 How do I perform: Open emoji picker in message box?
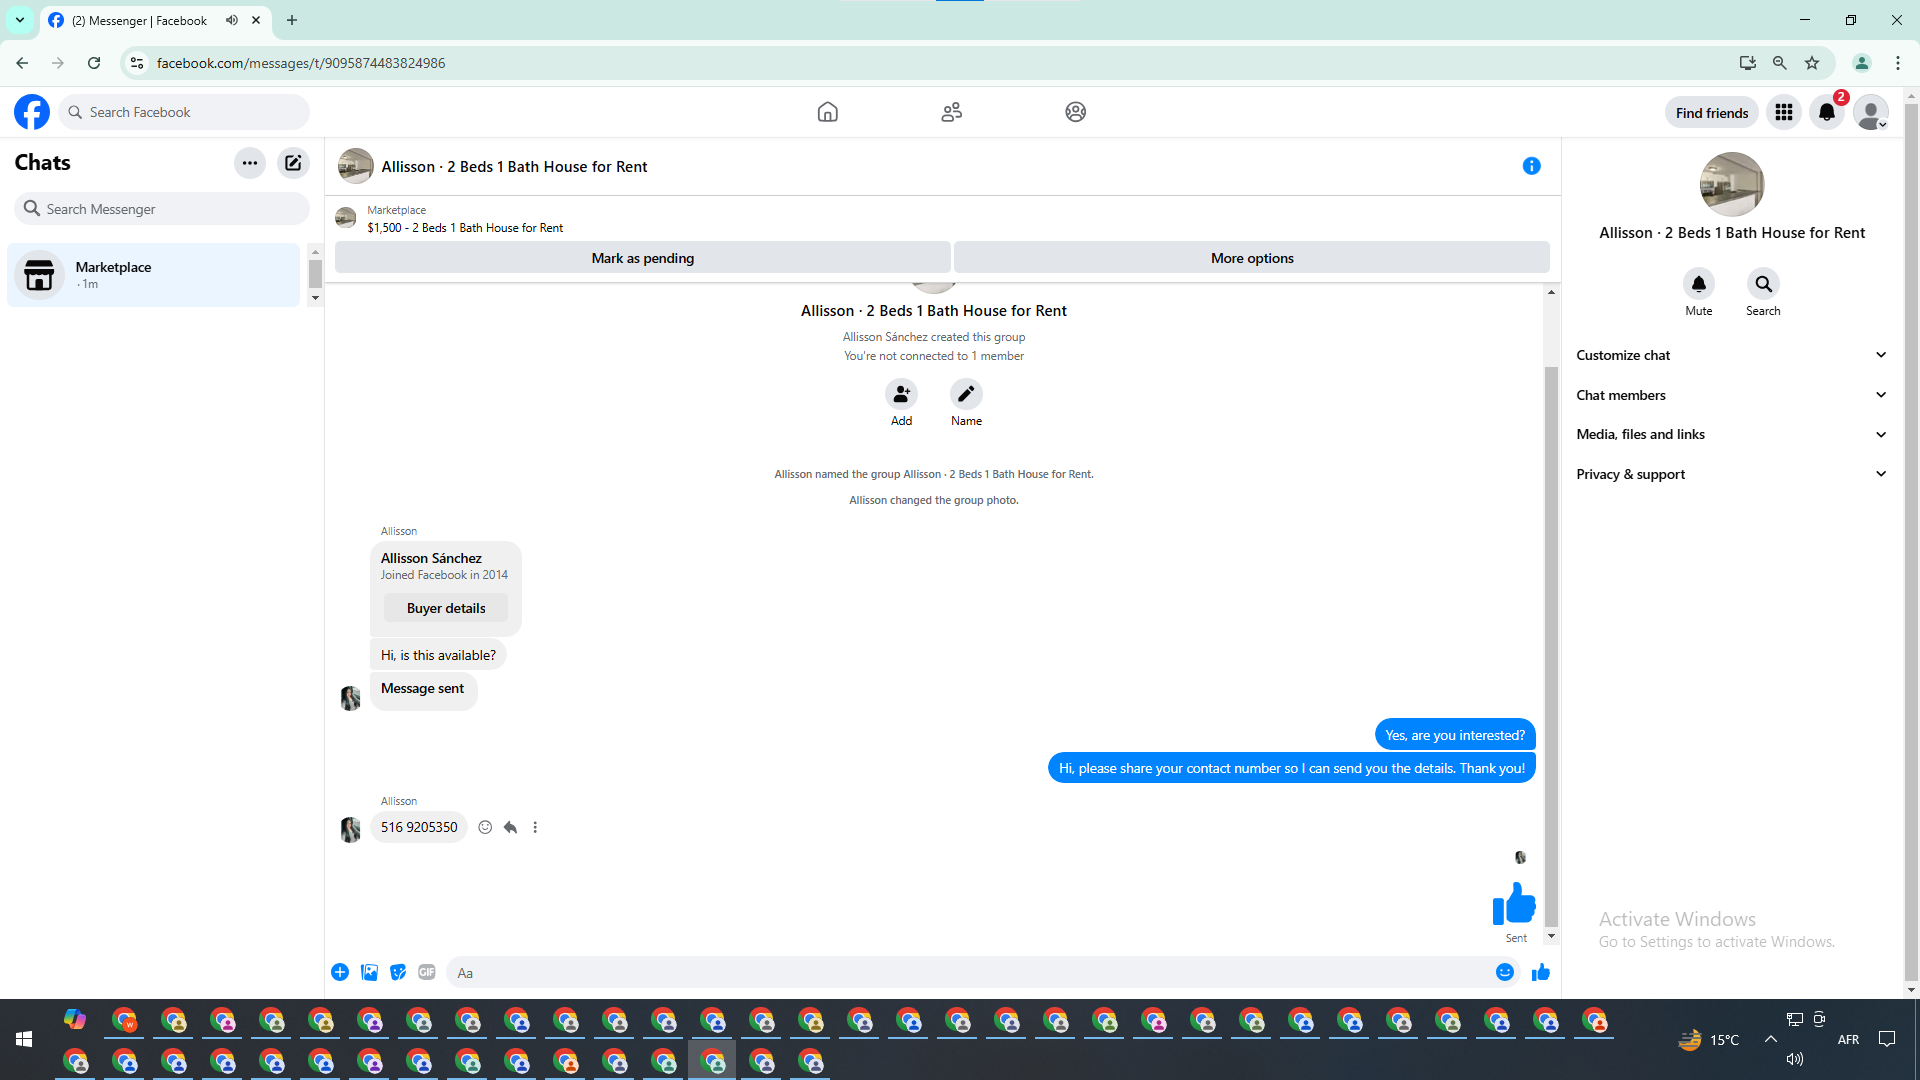(x=1504, y=972)
